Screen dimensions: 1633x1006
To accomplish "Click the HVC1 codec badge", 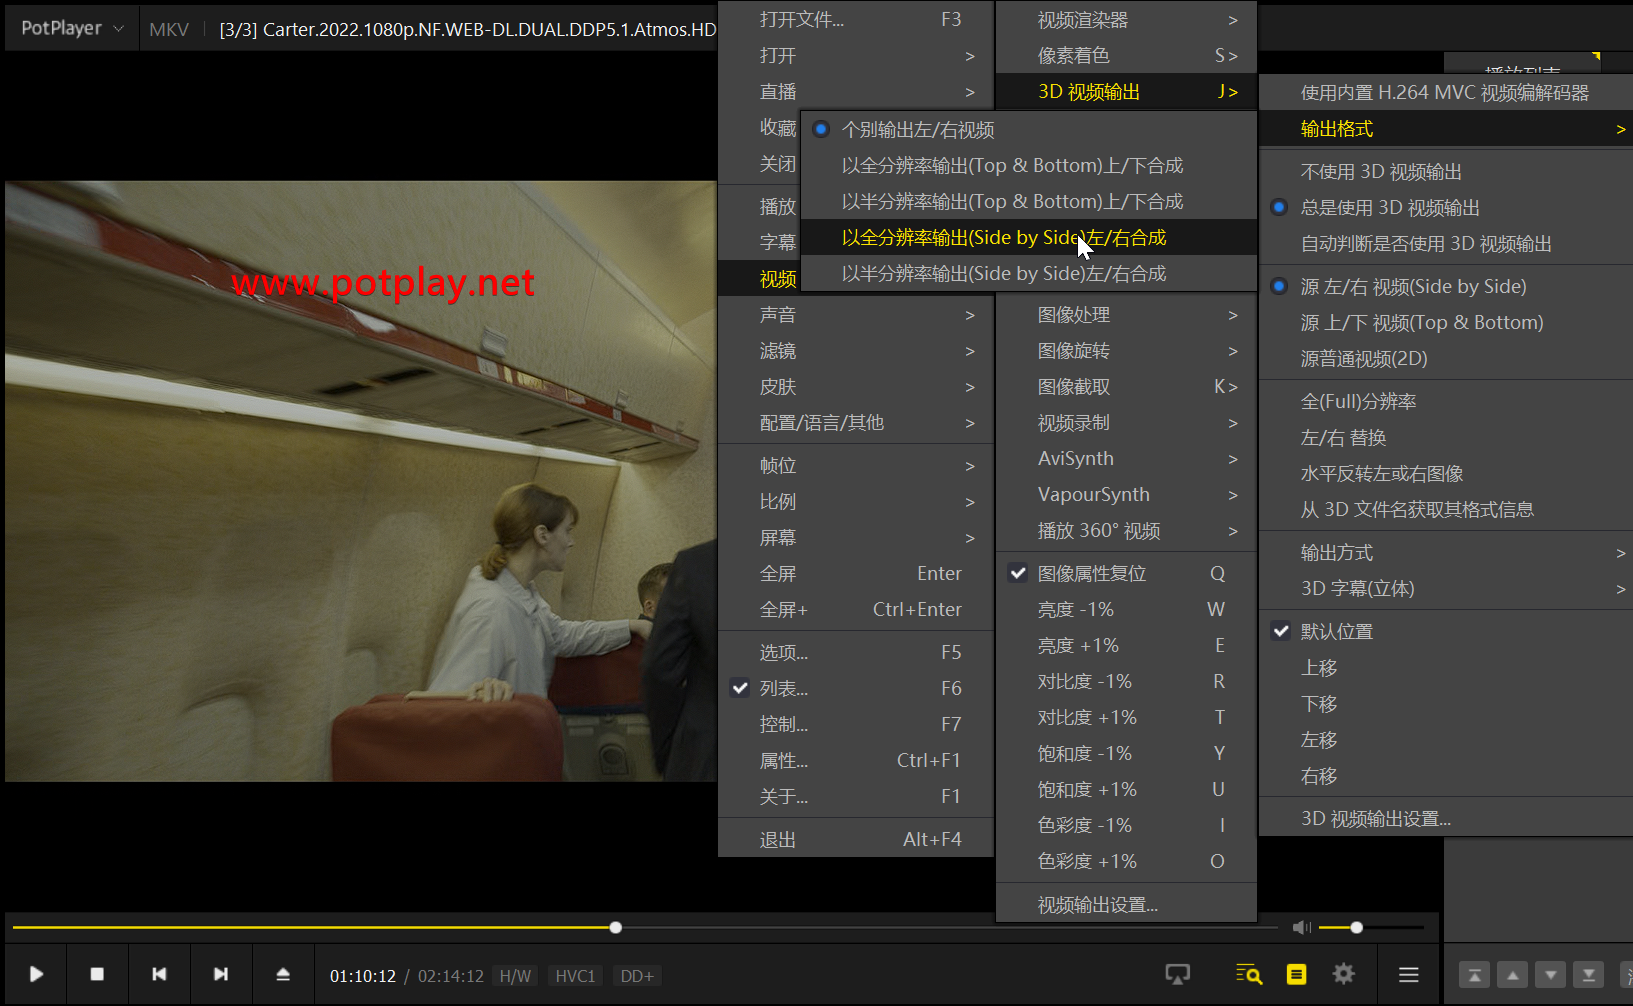I will 575,976.
